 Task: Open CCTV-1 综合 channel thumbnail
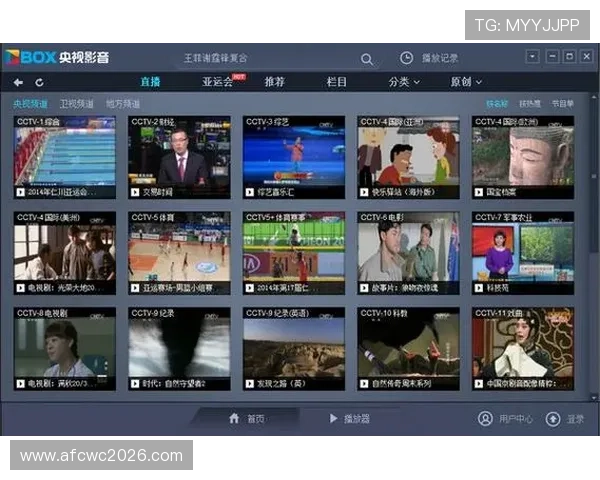(x=65, y=157)
